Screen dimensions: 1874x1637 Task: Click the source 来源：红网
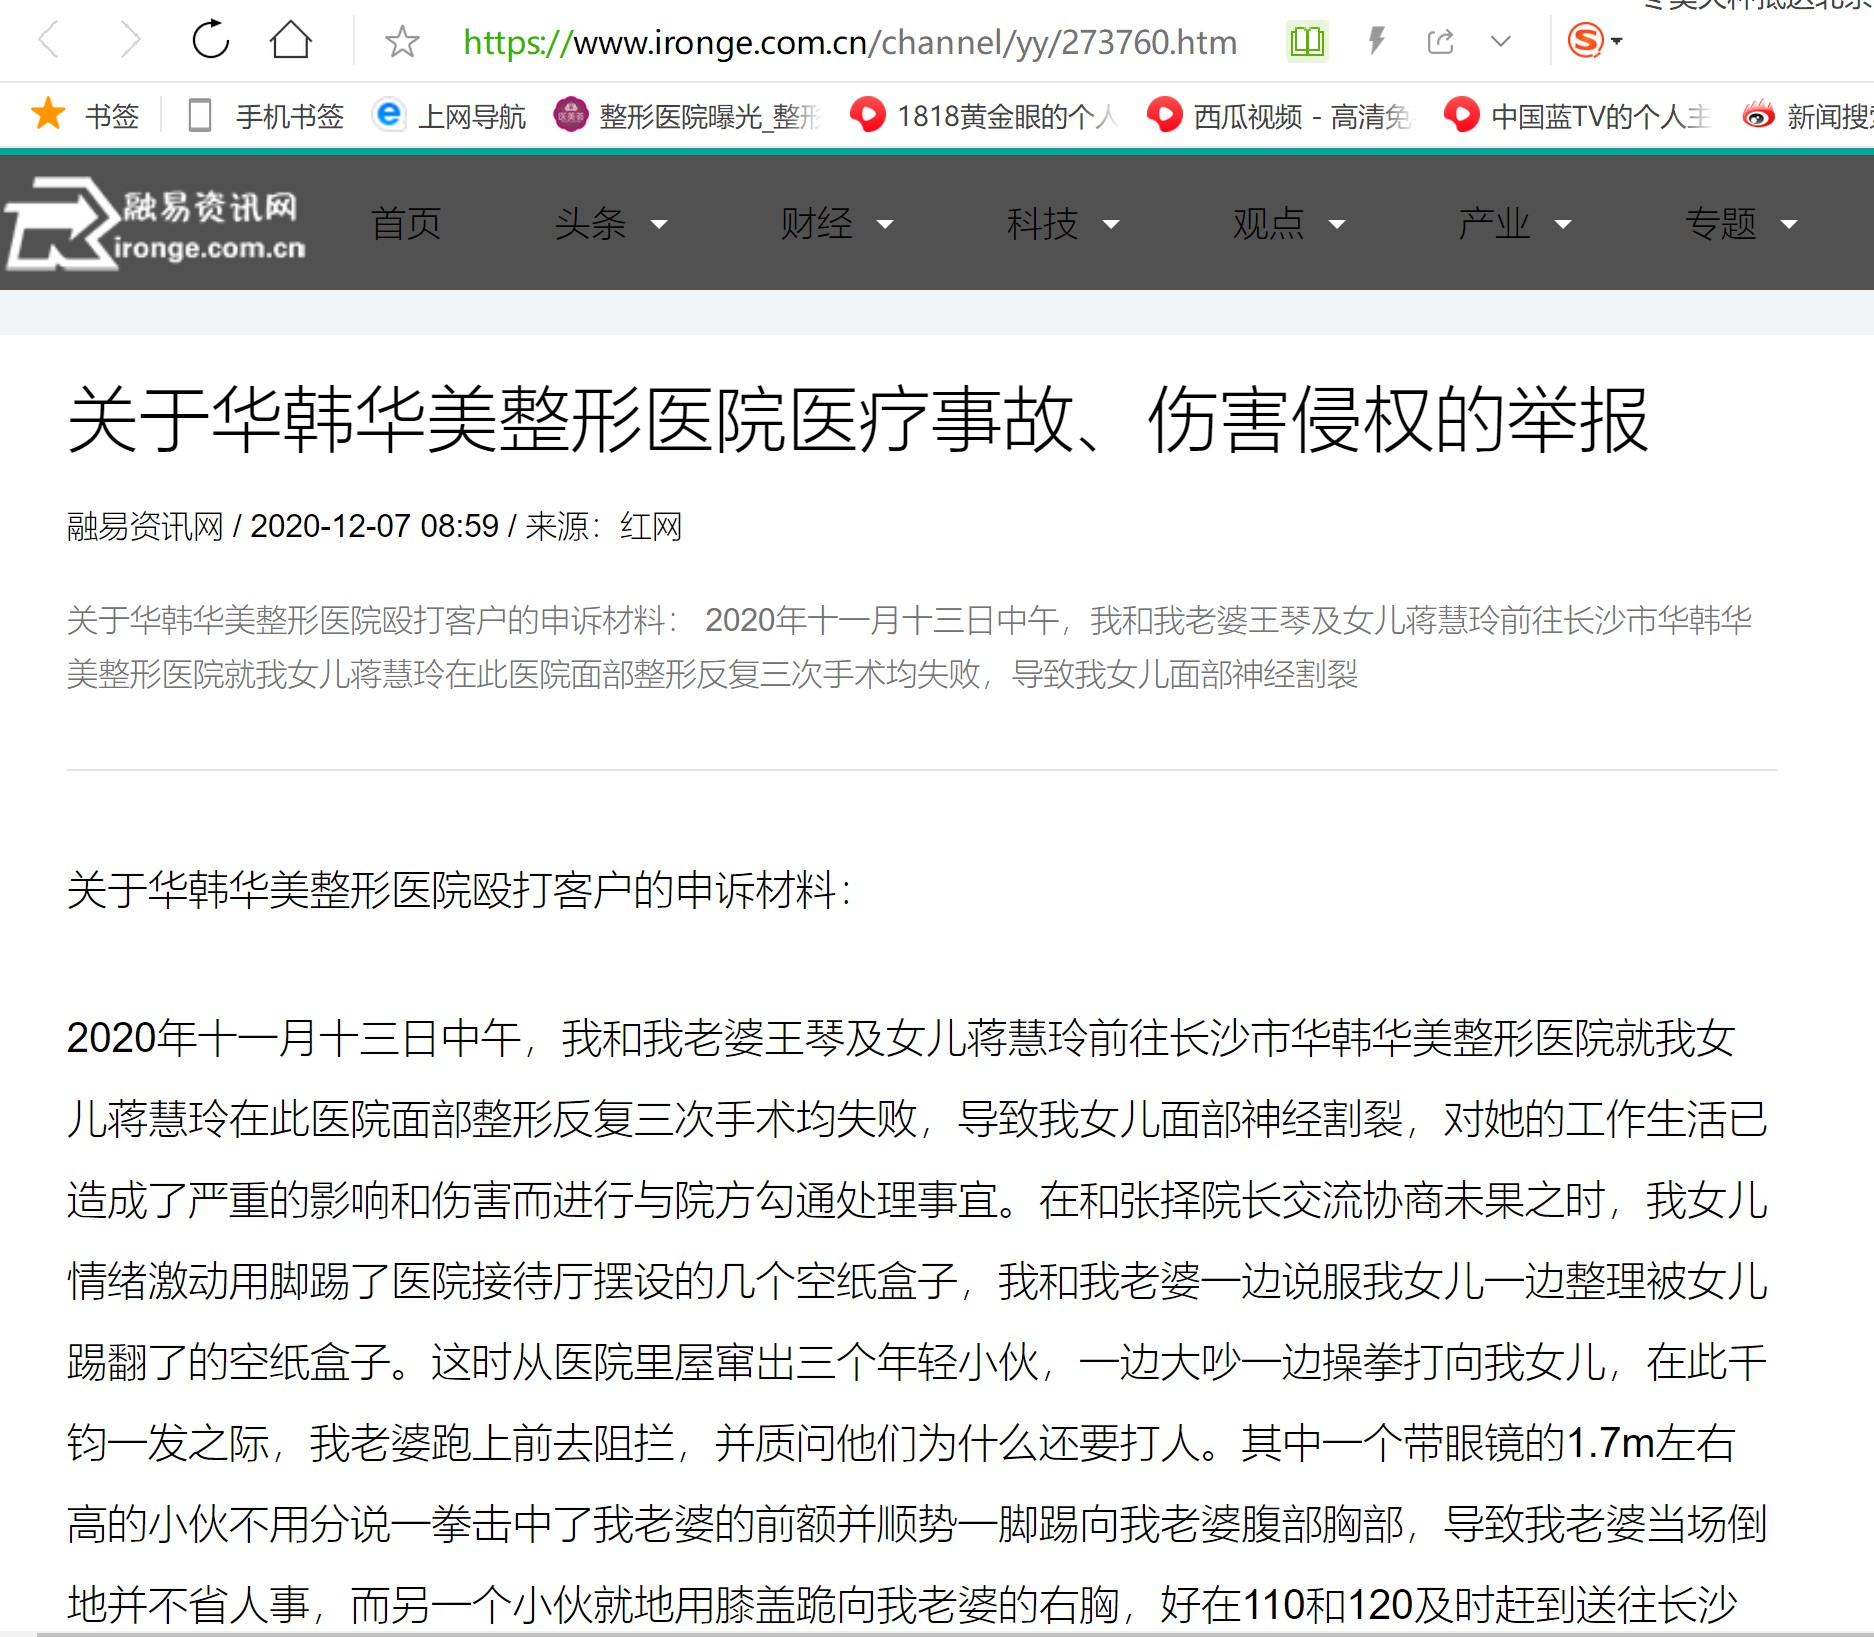pos(604,526)
